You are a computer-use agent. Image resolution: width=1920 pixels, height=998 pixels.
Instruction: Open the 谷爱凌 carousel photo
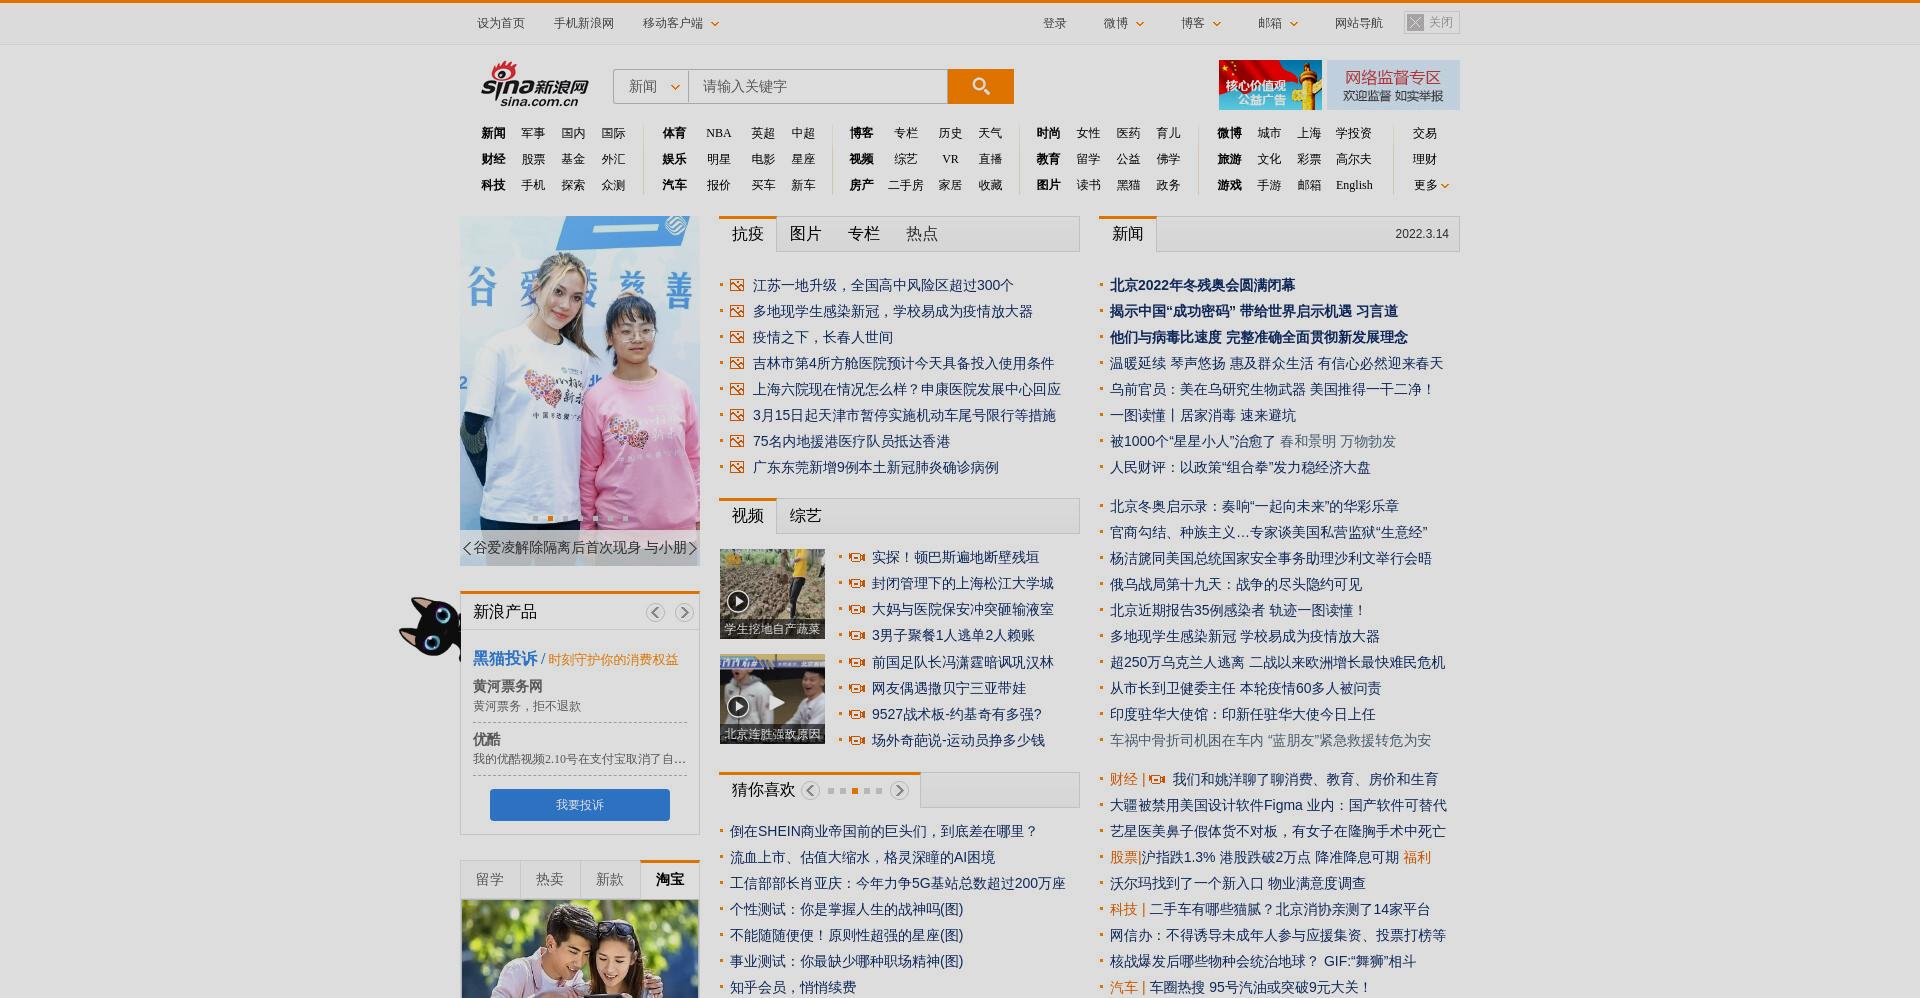(x=580, y=372)
